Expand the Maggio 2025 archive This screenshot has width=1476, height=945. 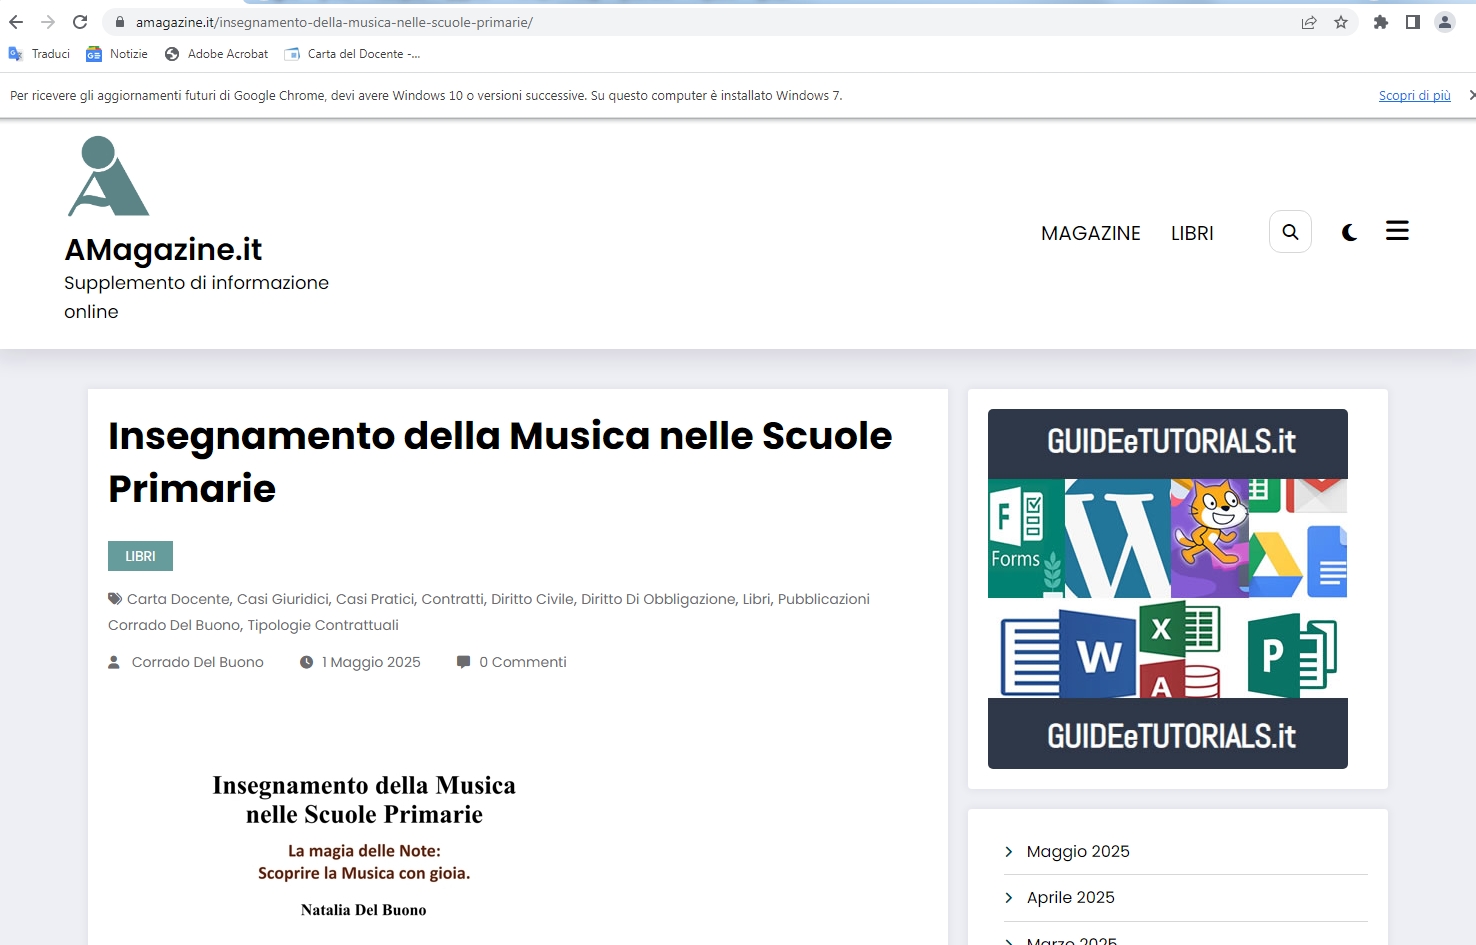(1077, 852)
